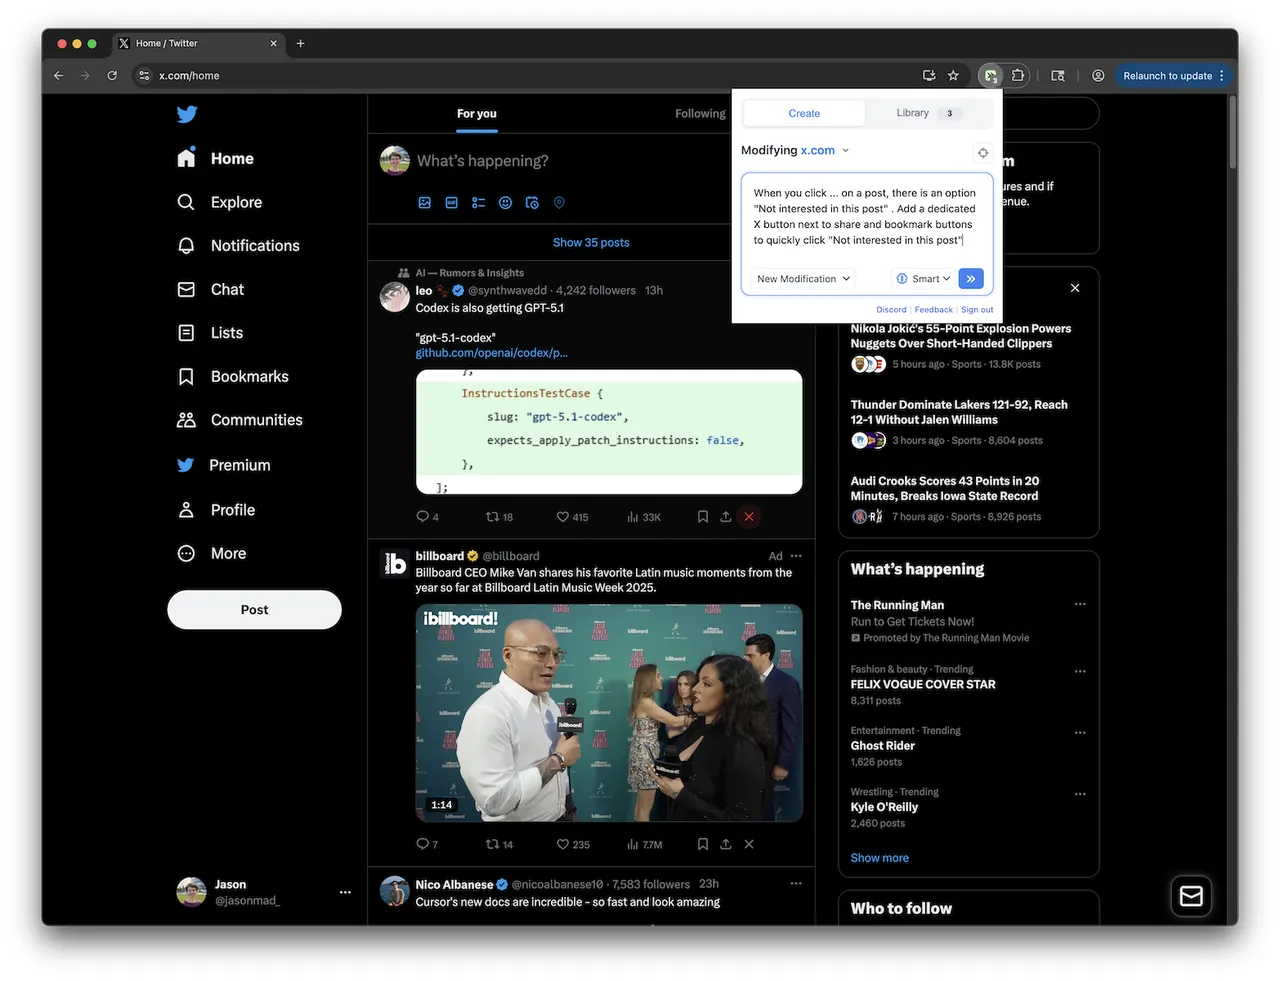Bookmark leo's GPT-5.1 codex post
This screenshot has height=981, width=1280.
703,517
